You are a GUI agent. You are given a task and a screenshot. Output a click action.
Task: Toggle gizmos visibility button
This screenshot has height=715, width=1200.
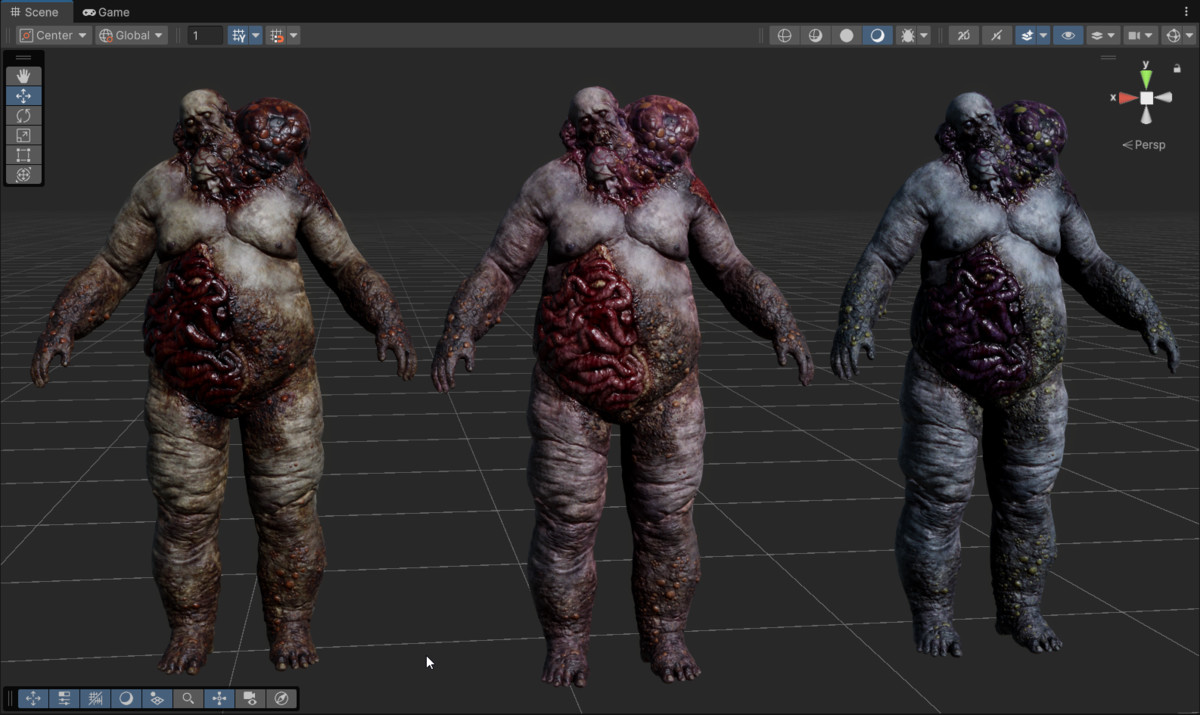[x=1173, y=35]
